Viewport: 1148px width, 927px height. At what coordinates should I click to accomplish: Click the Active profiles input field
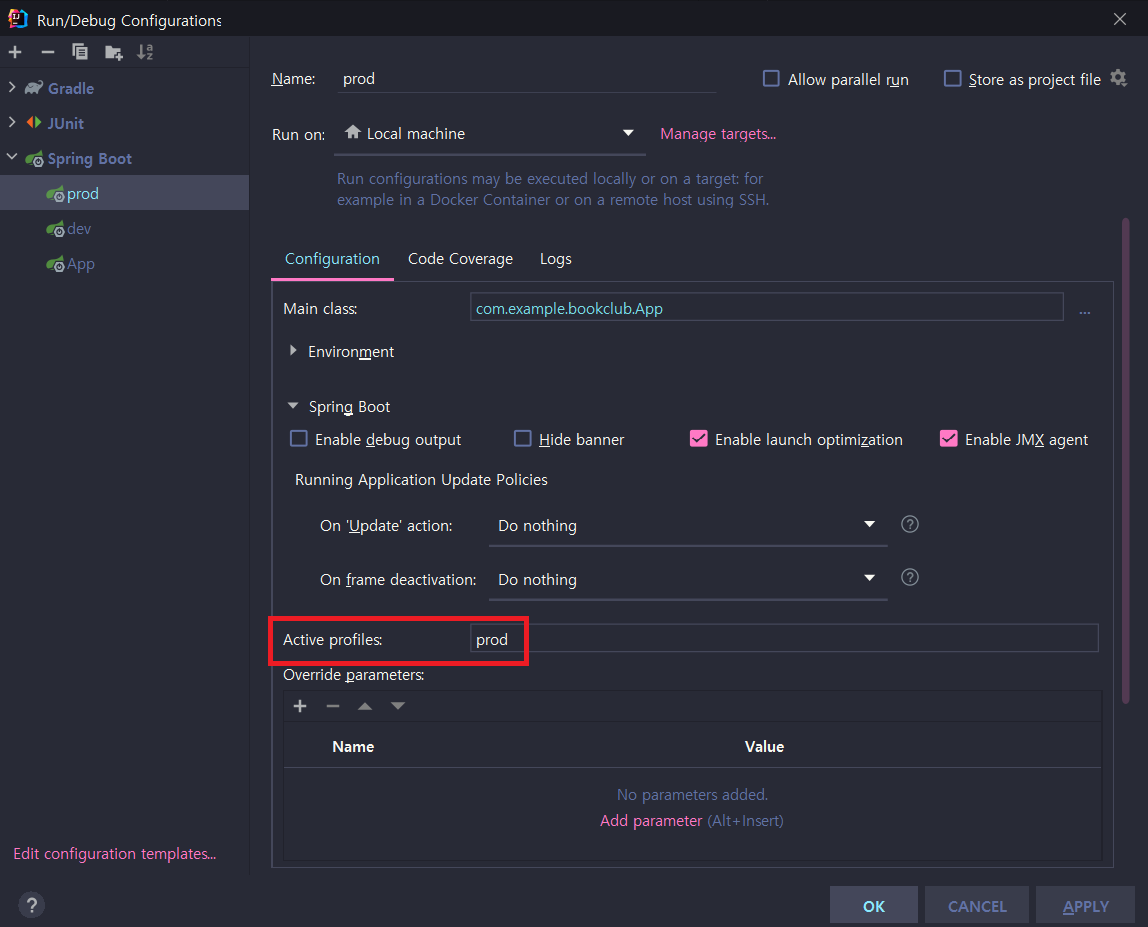784,638
